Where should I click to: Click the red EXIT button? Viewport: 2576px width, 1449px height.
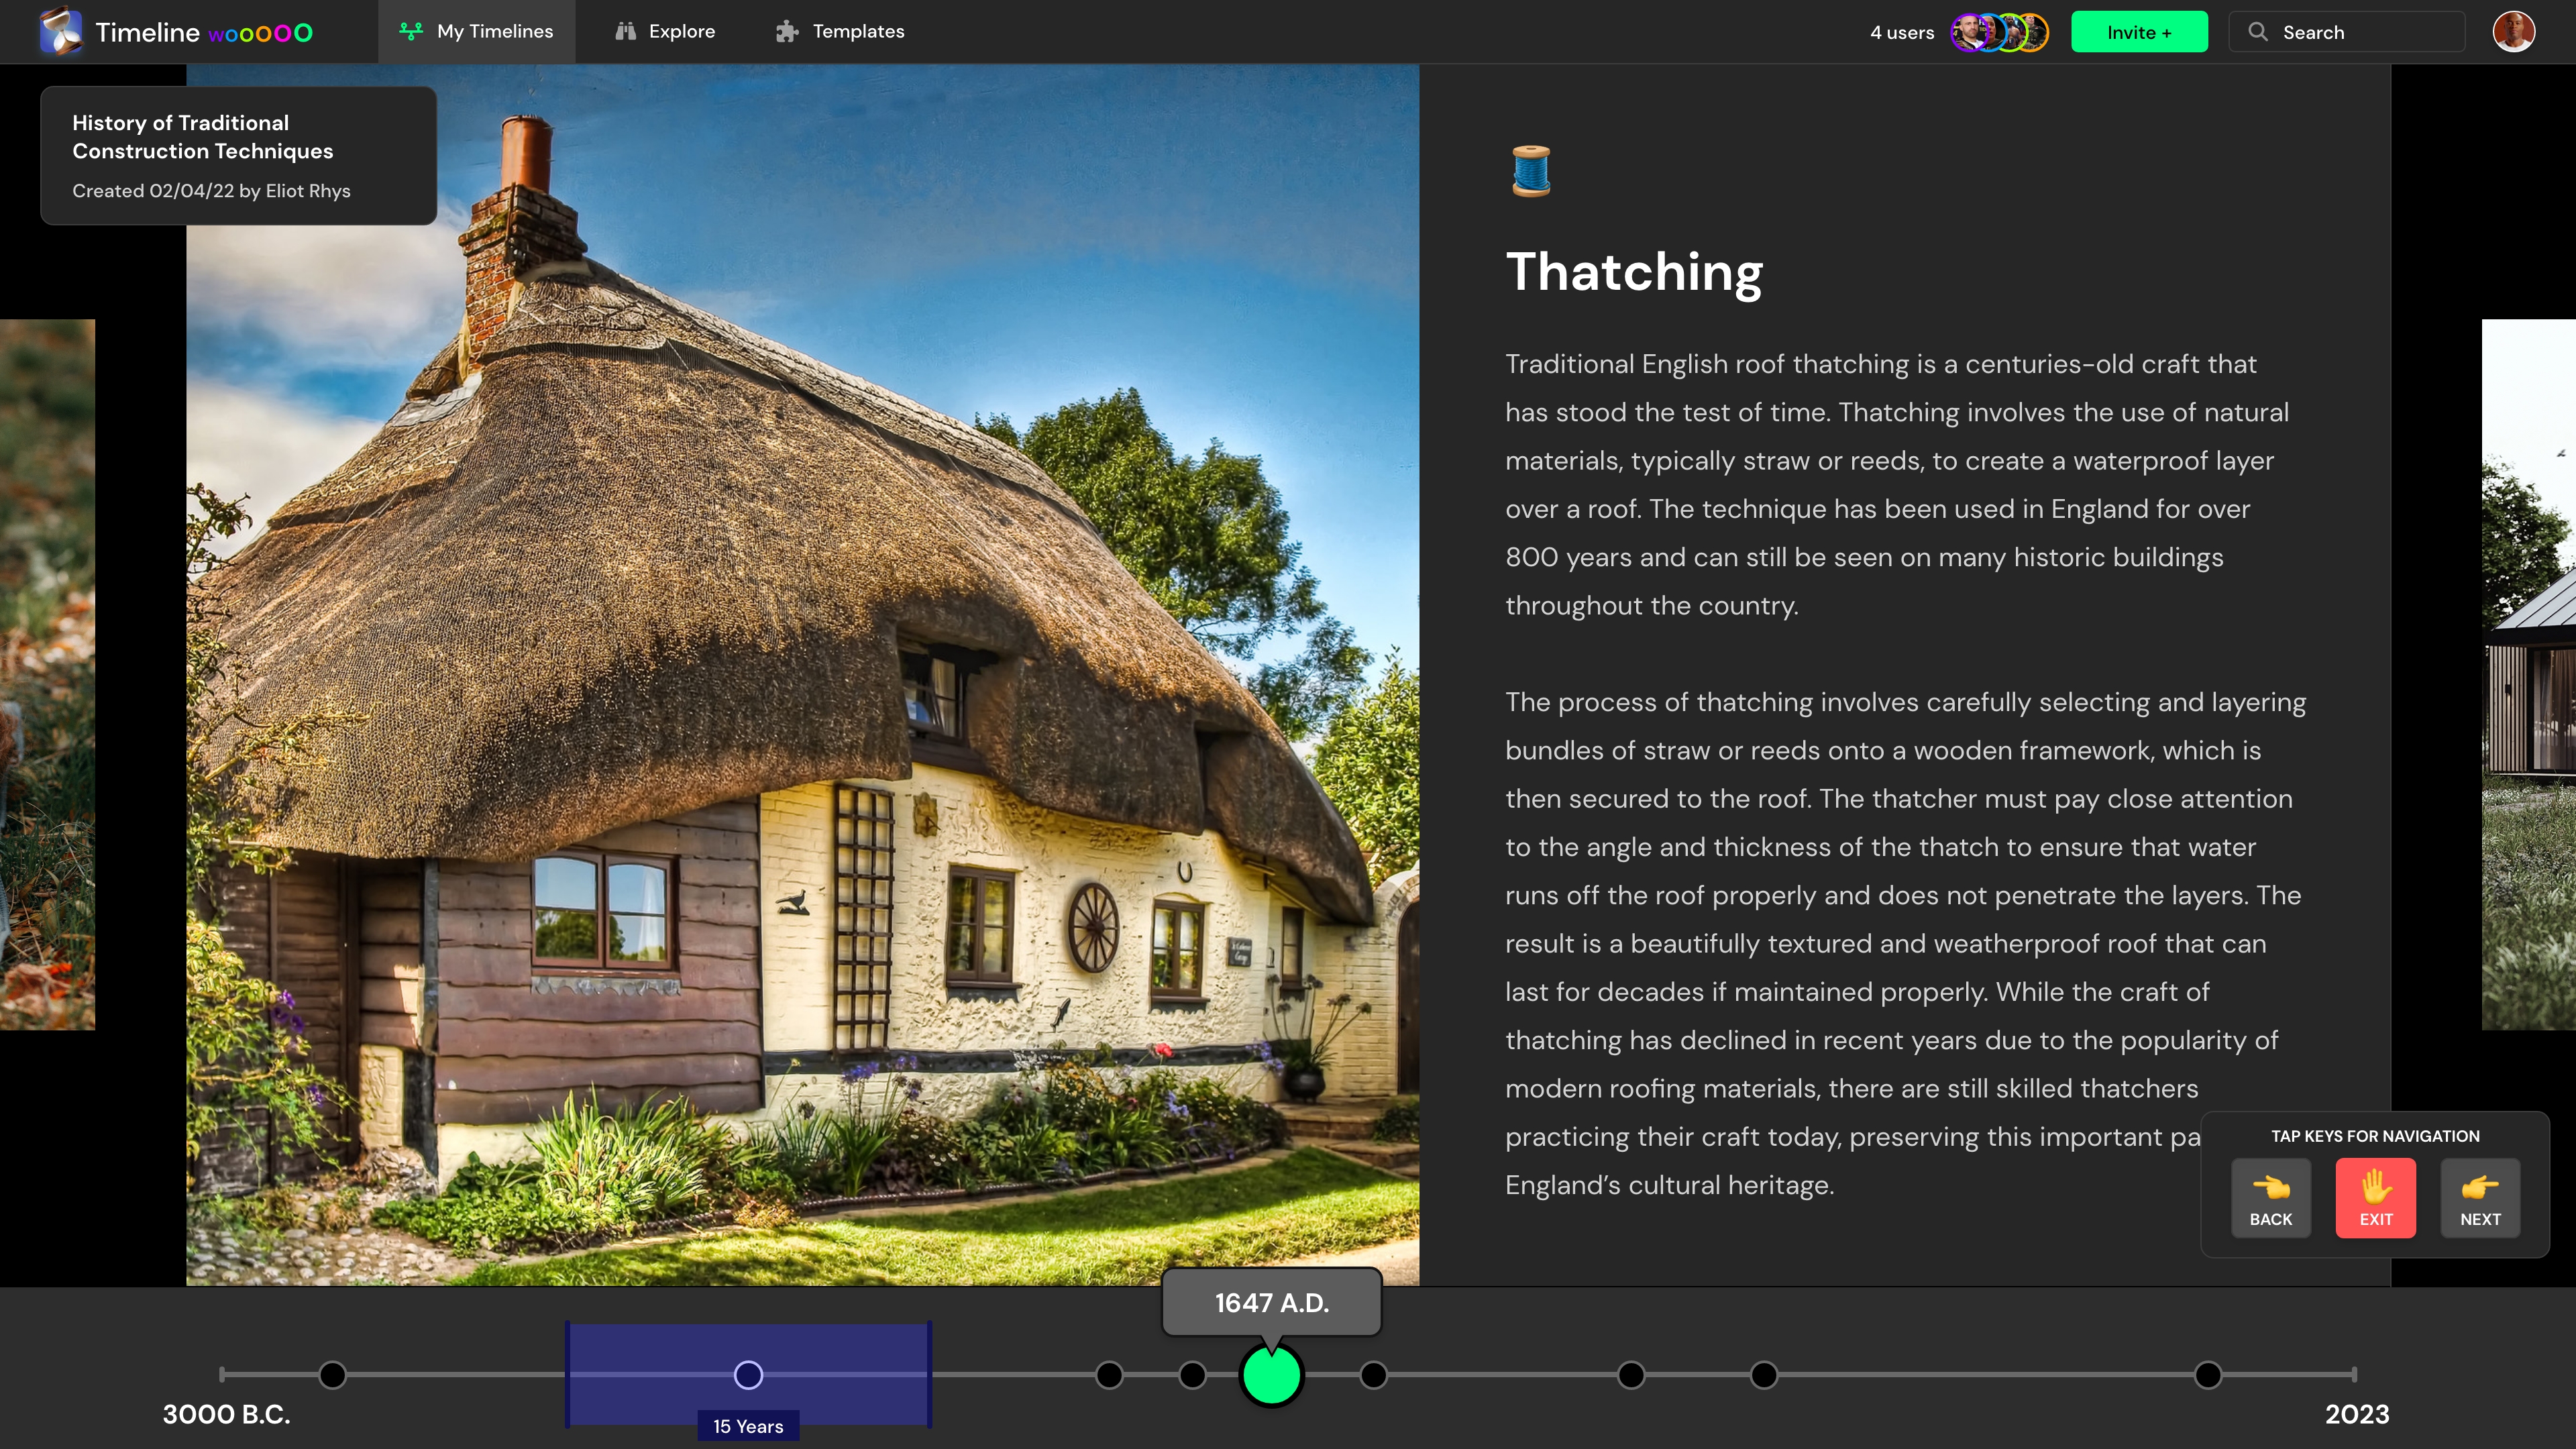(2376, 1198)
